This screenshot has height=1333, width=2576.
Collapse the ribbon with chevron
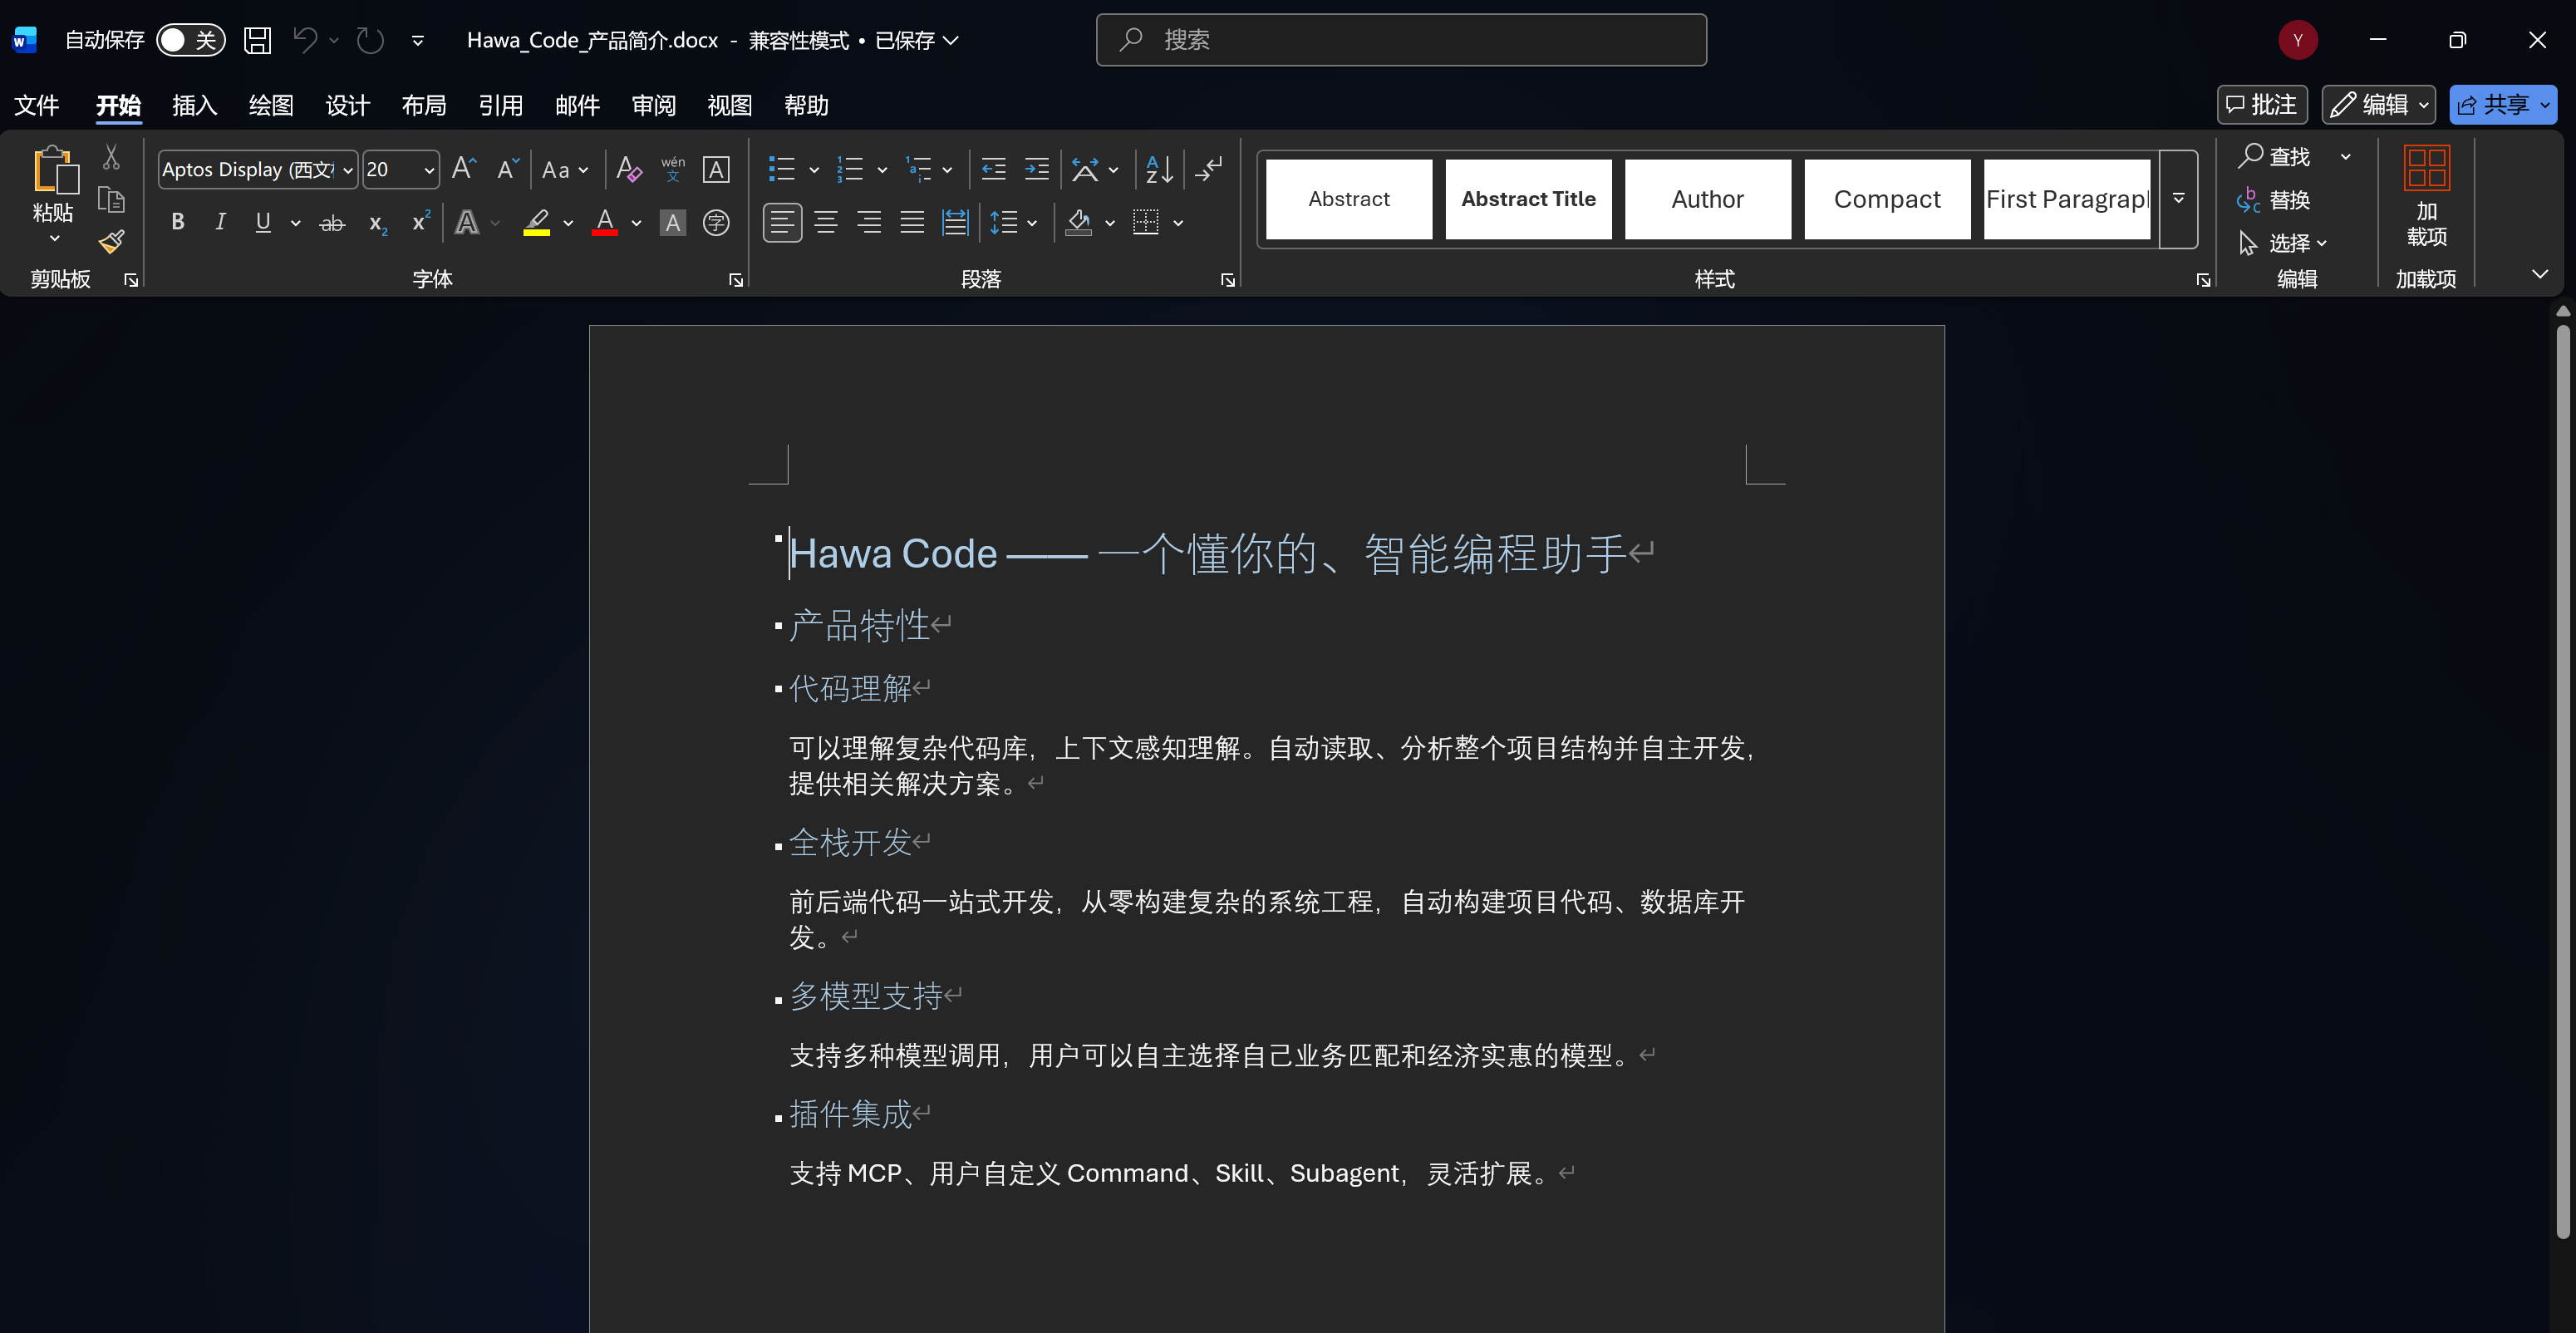[2540, 273]
